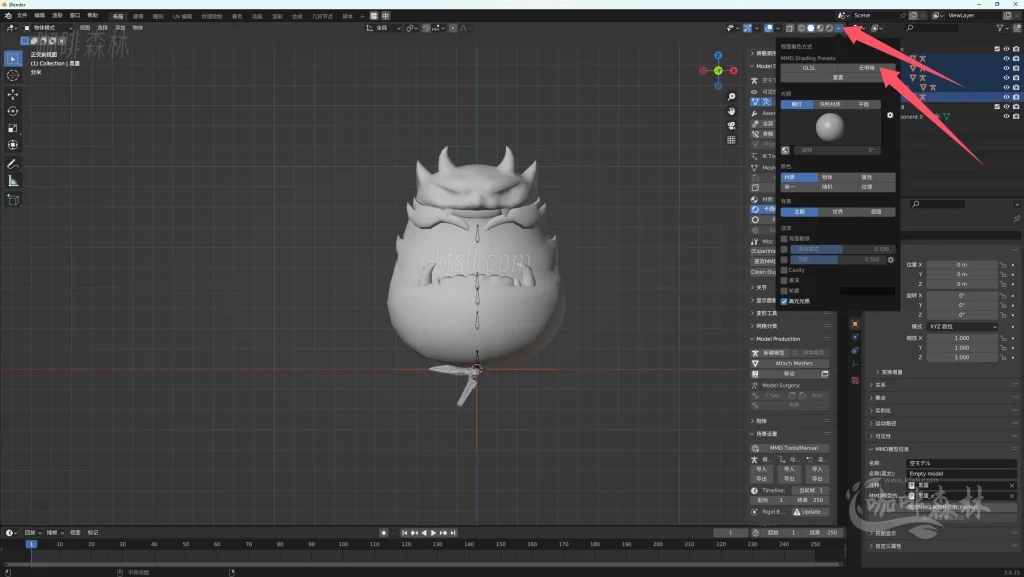Click the 0.500 shadow intensity slider
The height and width of the screenshot is (577, 1024).
[x=837, y=260]
